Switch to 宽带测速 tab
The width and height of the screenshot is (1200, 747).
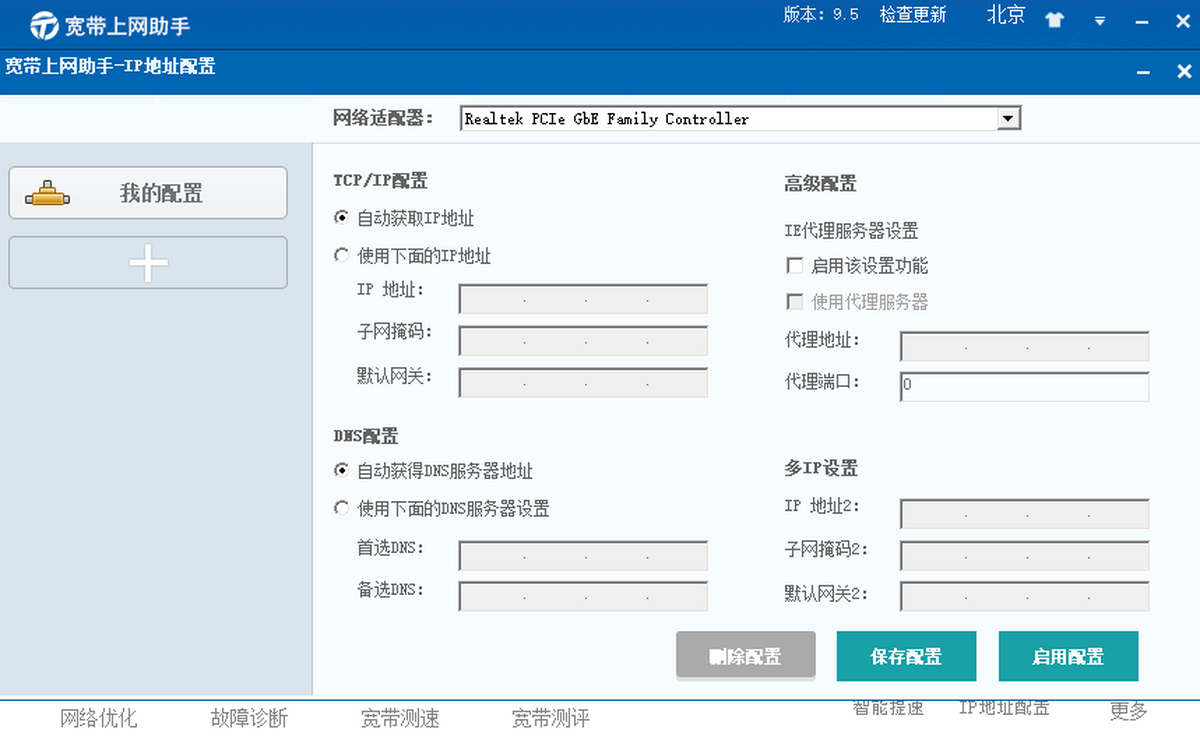[x=400, y=718]
